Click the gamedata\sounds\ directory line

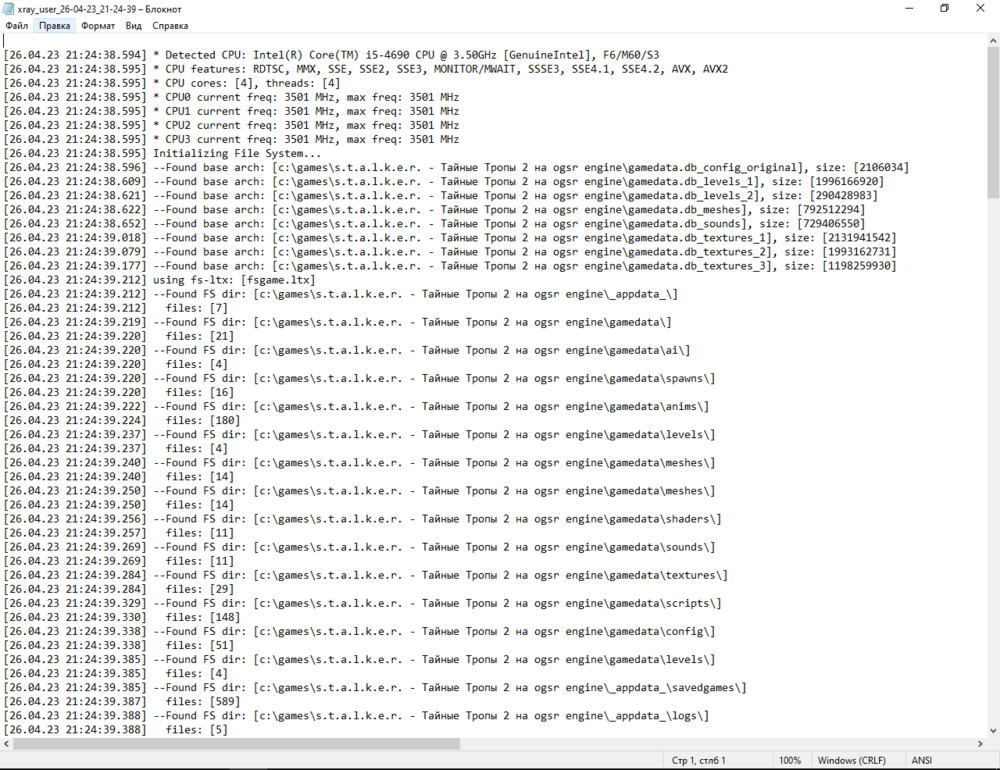point(360,547)
